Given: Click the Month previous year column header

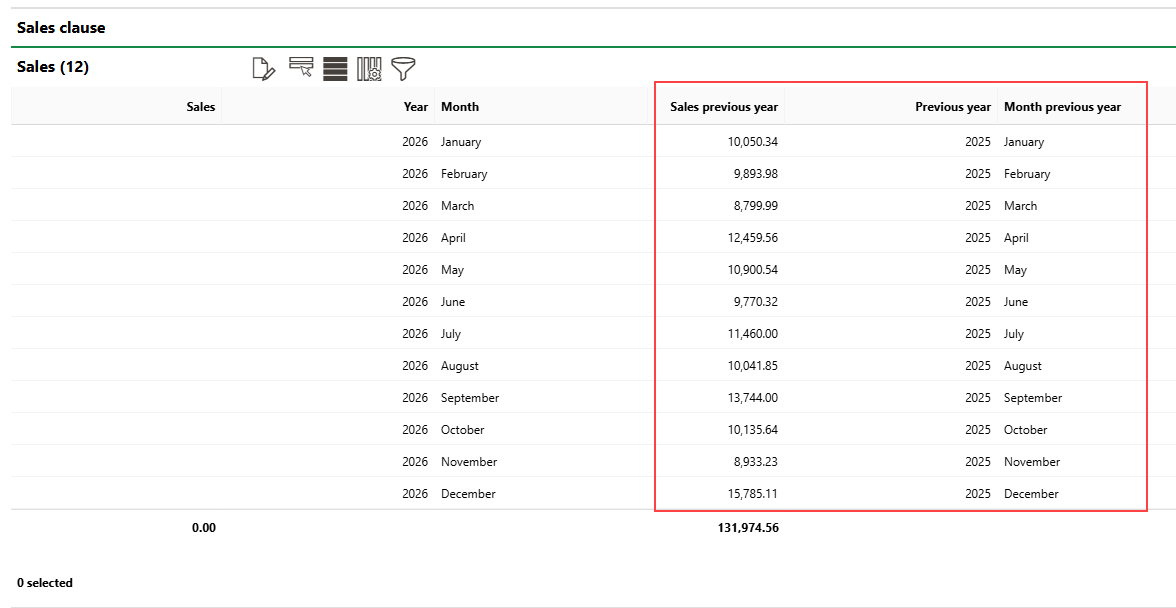Looking at the screenshot, I should pyautogui.click(x=1062, y=107).
